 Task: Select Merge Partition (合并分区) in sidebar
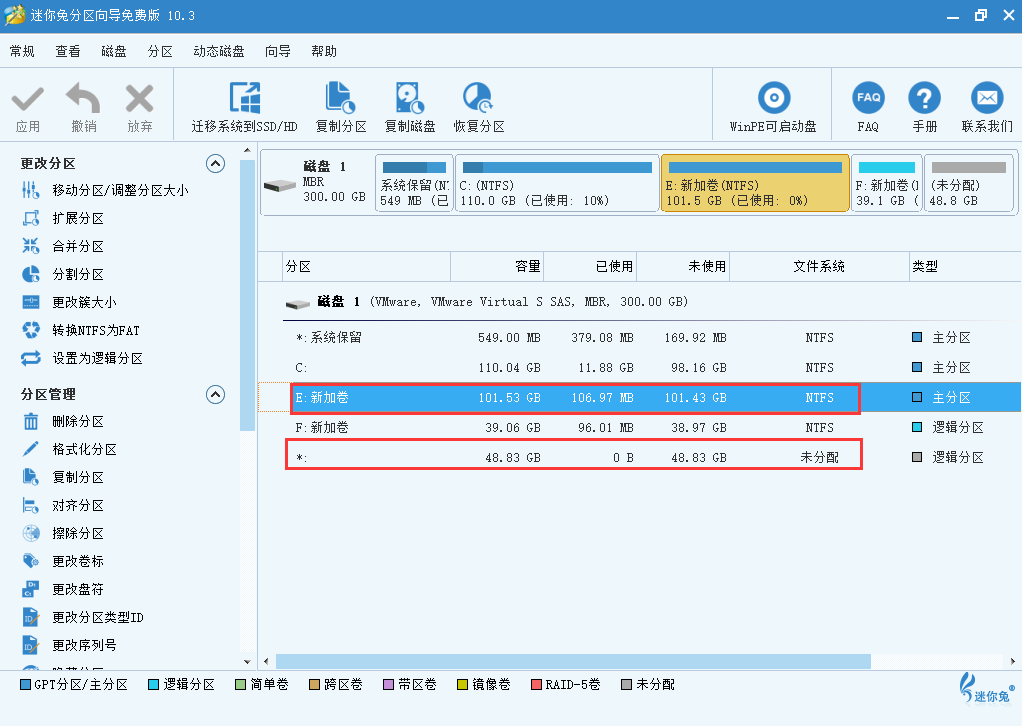coord(63,246)
